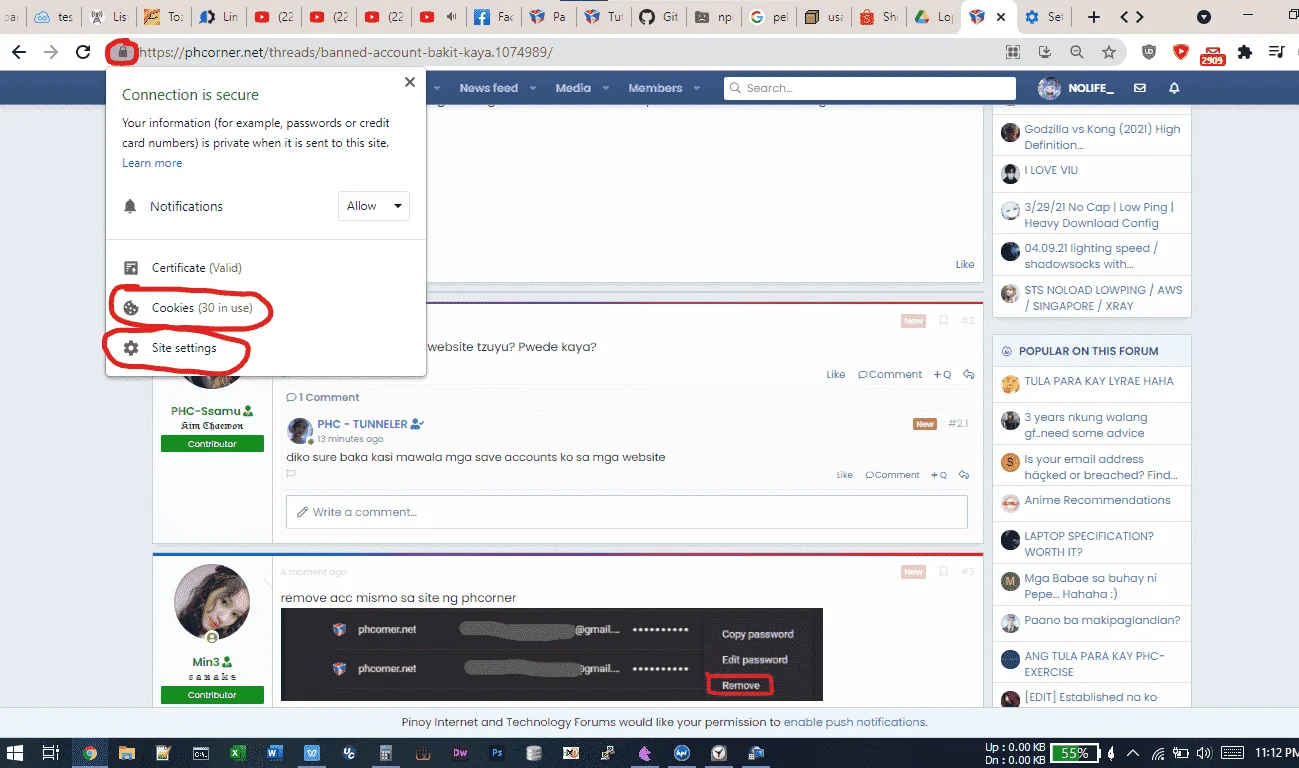Show hidden system tray icons chevron
1299x768 pixels.
tap(1133, 753)
